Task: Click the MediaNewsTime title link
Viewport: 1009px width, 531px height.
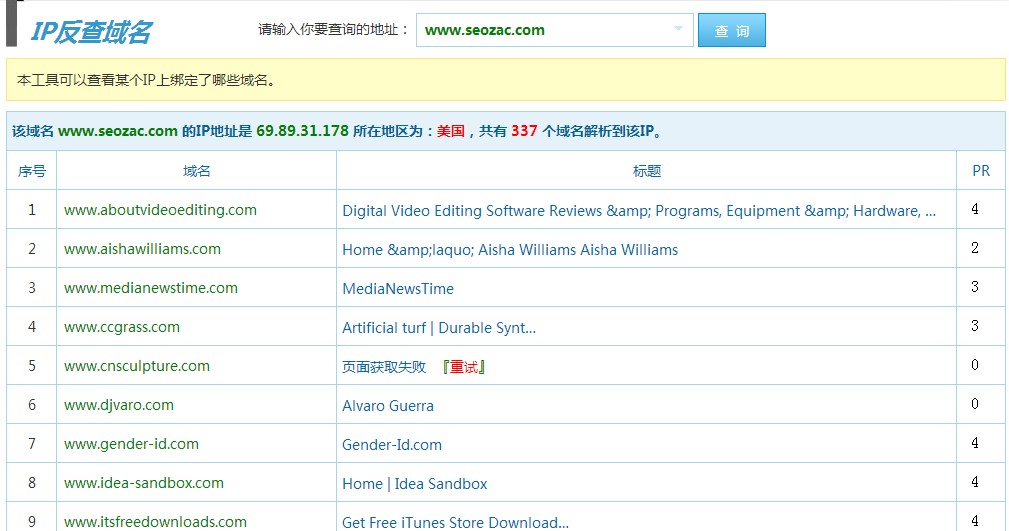Action: pyautogui.click(x=398, y=289)
